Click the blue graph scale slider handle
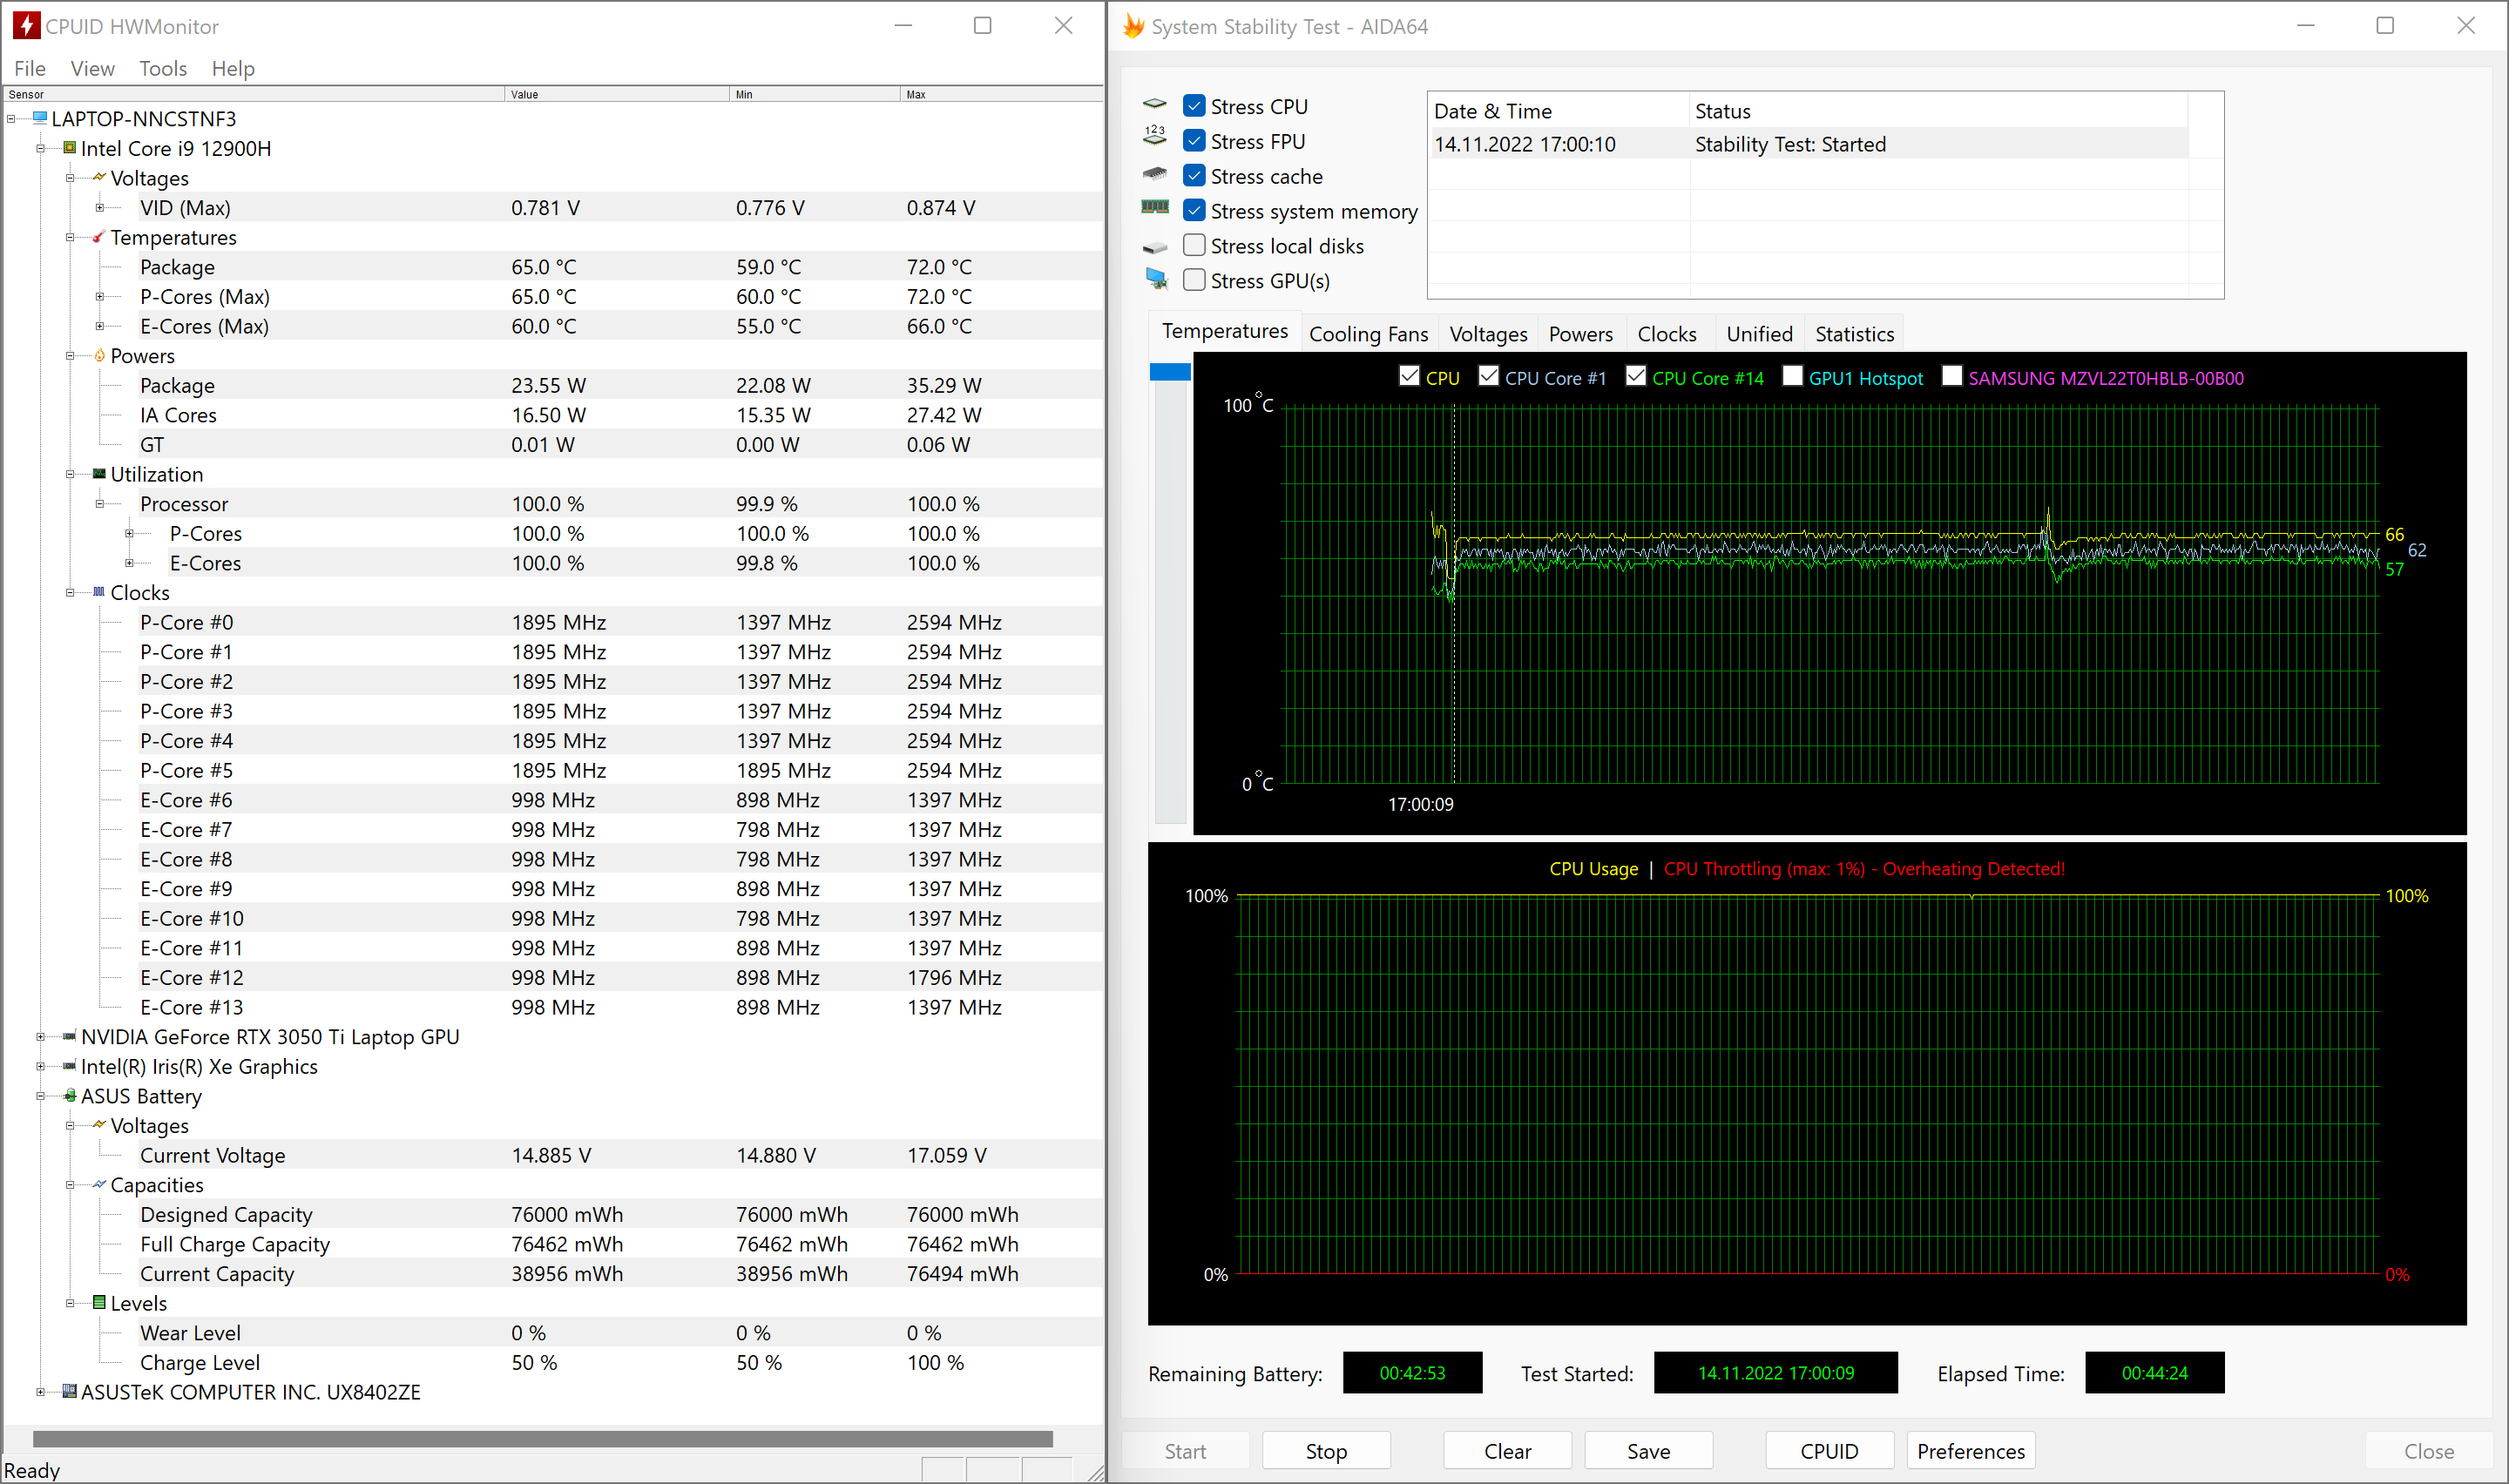 (1169, 373)
